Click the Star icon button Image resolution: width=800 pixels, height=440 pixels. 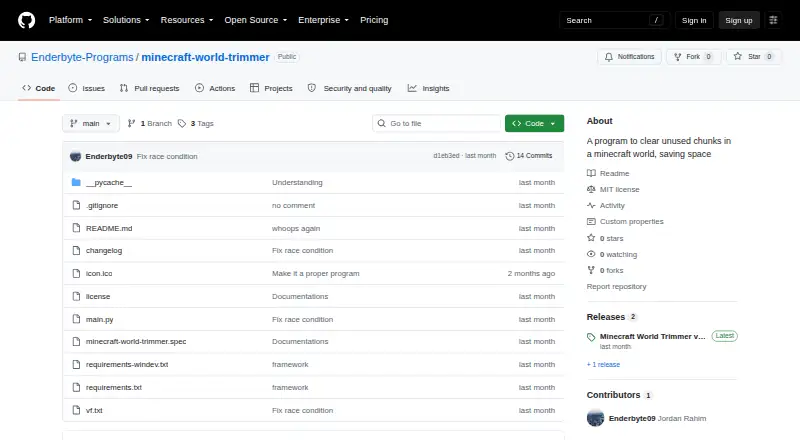[x=738, y=57]
